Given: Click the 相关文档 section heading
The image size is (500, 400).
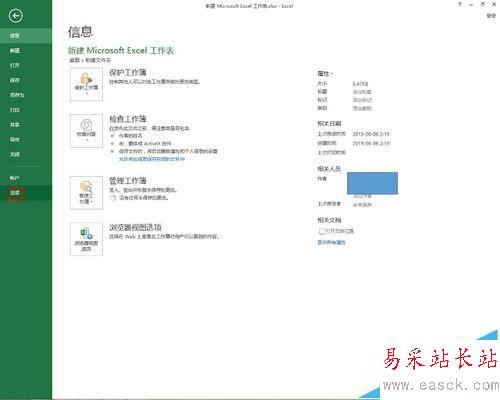Looking at the screenshot, I should (329, 220).
